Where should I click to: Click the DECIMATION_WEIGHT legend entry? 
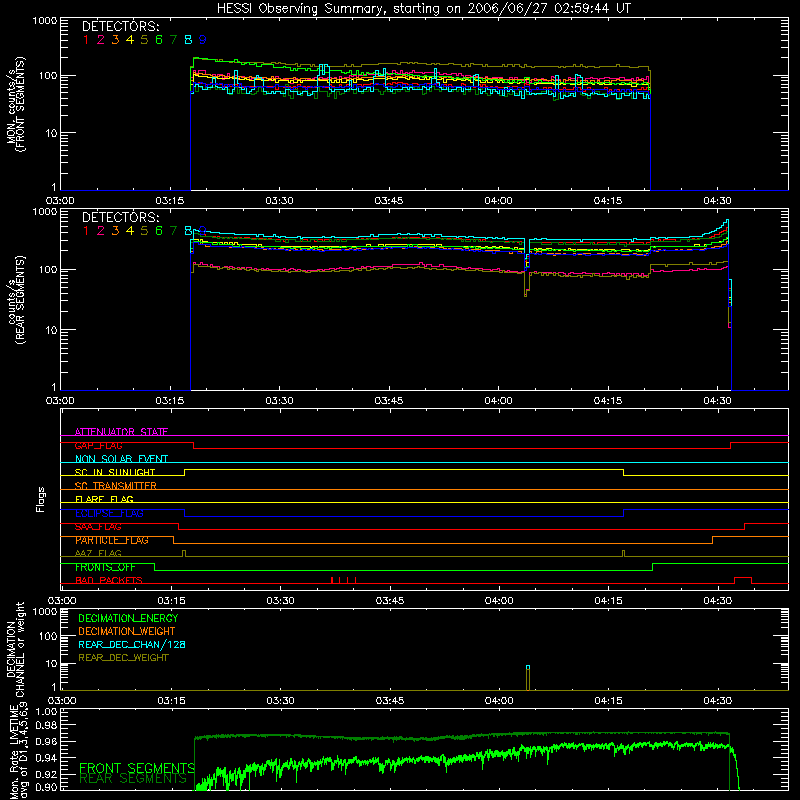pyautogui.click(x=127, y=631)
